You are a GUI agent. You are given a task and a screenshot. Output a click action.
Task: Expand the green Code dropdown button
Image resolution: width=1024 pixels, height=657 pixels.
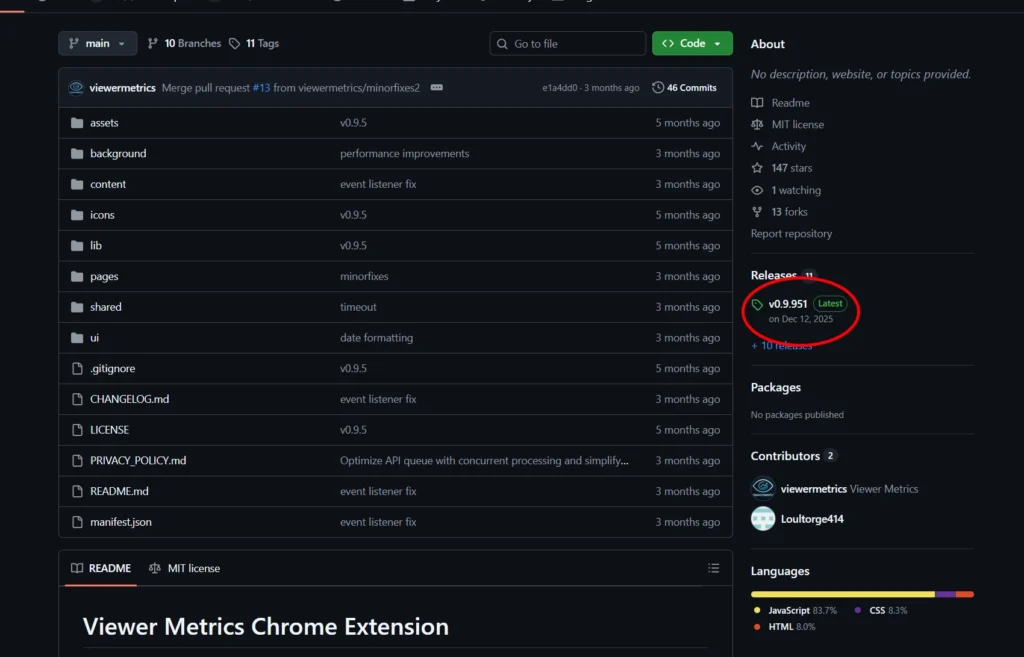(x=692, y=44)
